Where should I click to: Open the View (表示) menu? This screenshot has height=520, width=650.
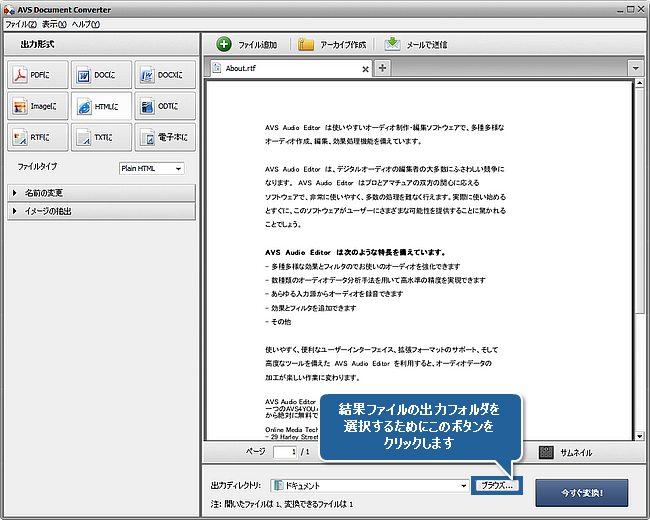point(54,24)
